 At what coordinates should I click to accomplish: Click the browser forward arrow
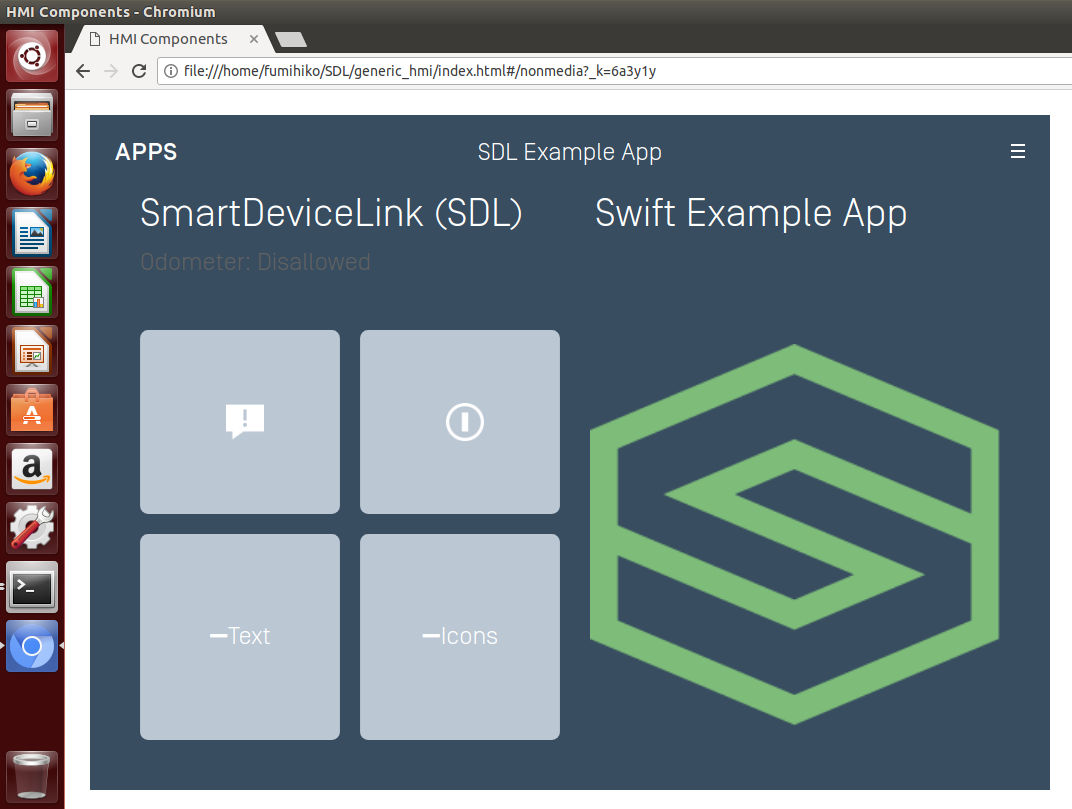[111, 71]
